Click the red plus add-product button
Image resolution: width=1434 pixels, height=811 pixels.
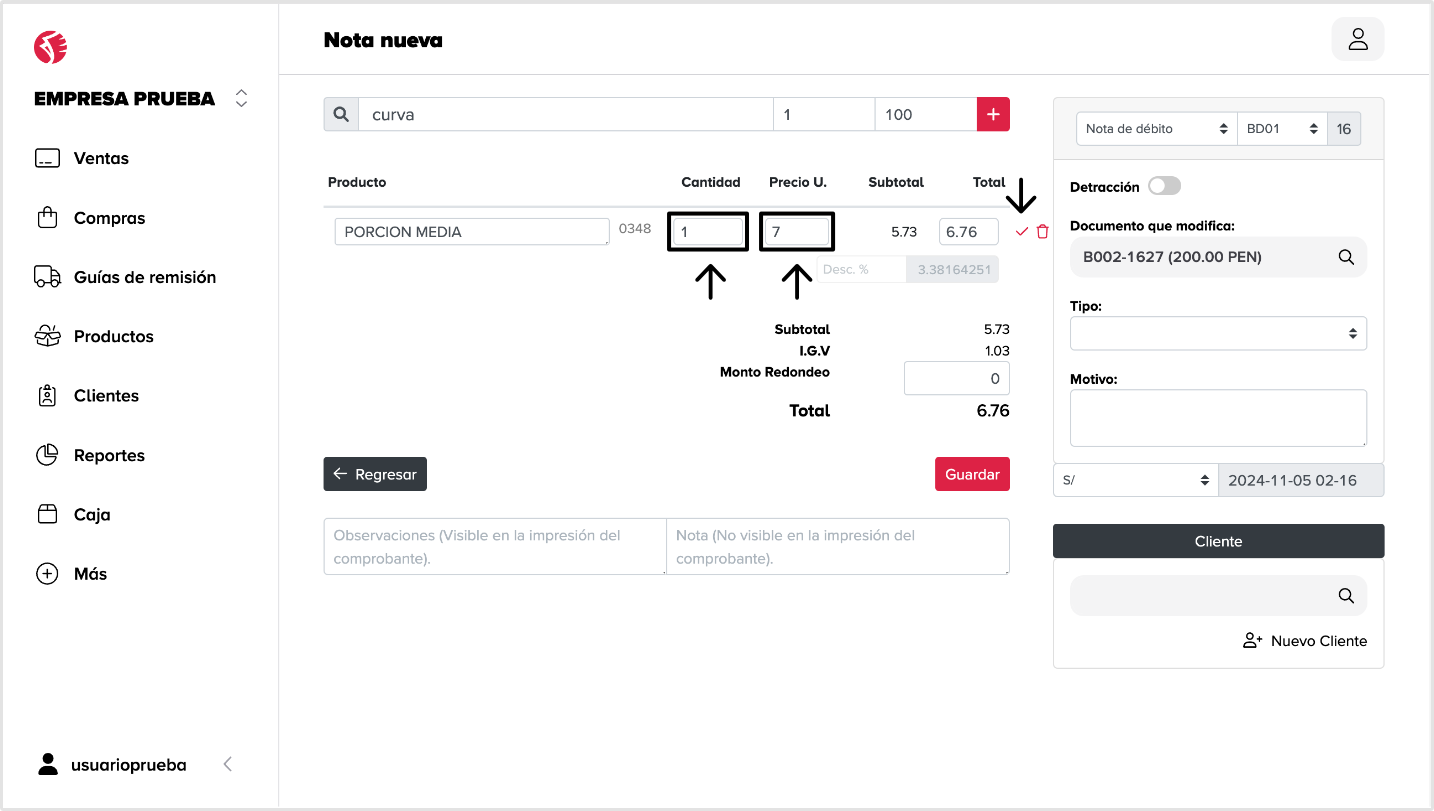coord(993,114)
